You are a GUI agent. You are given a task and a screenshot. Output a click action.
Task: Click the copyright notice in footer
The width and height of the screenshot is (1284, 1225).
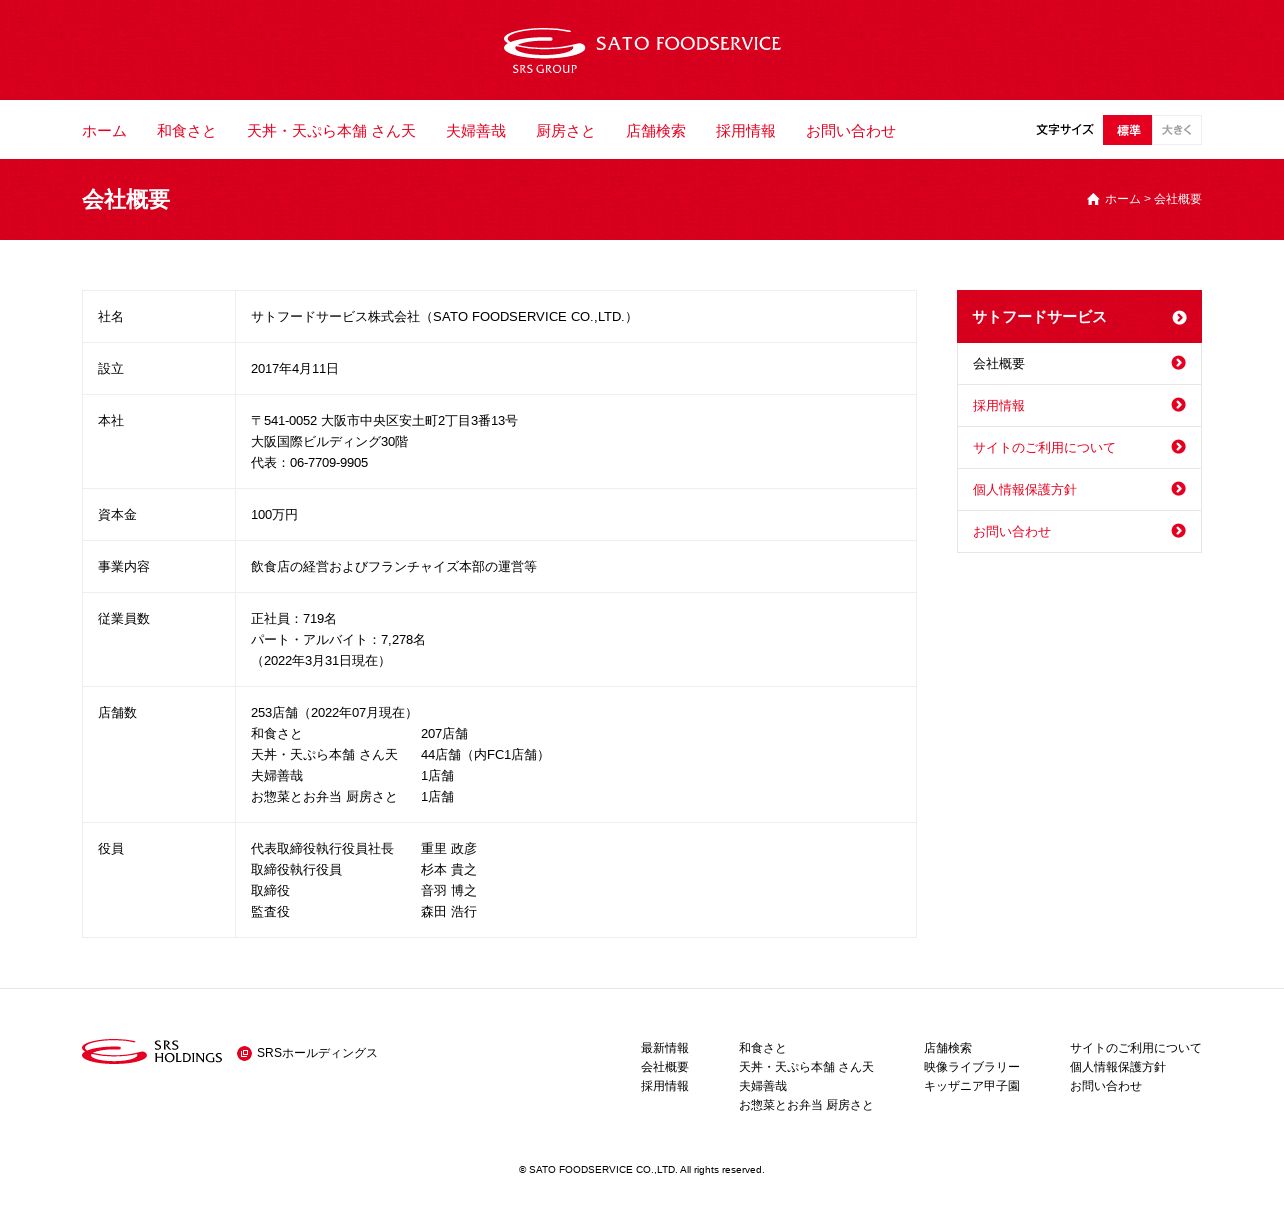click(x=642, y=1170)
